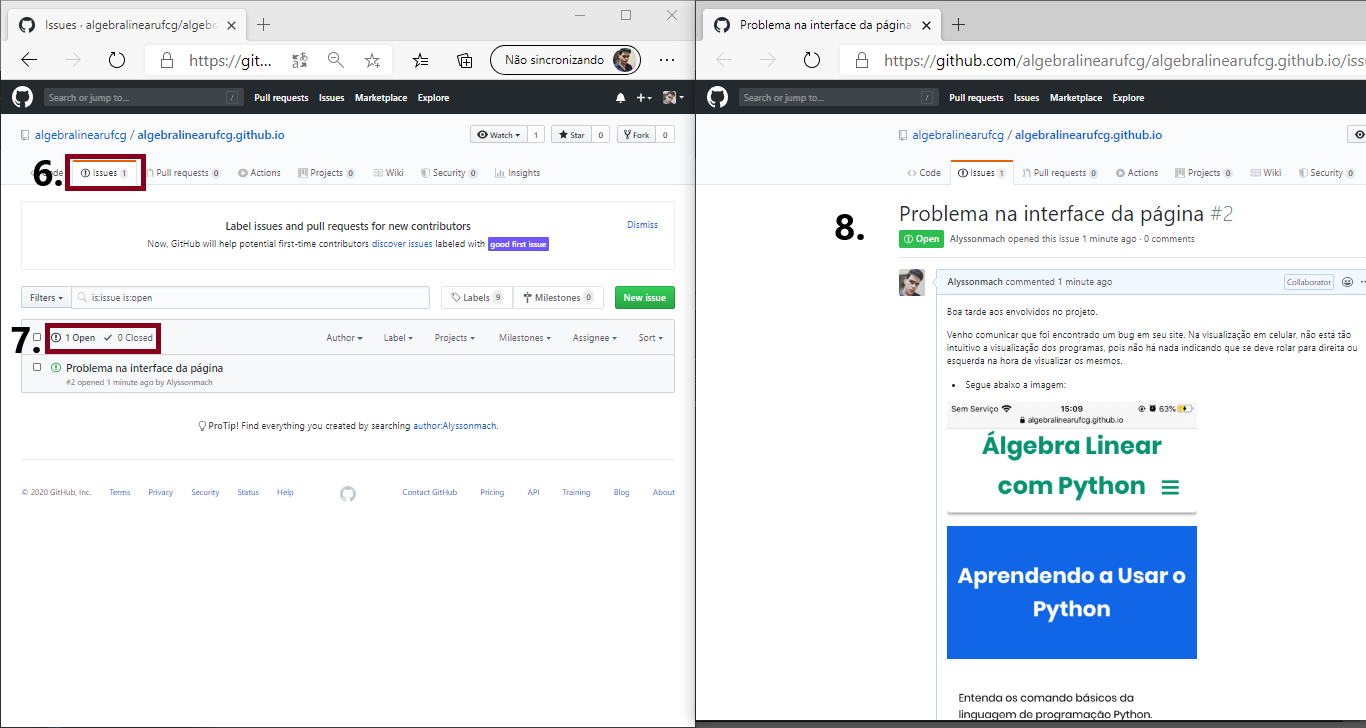The height and width of the screenshot is (728, 1366).
Task: Click the GitHub logo in left window
Action: click(22, 97)
